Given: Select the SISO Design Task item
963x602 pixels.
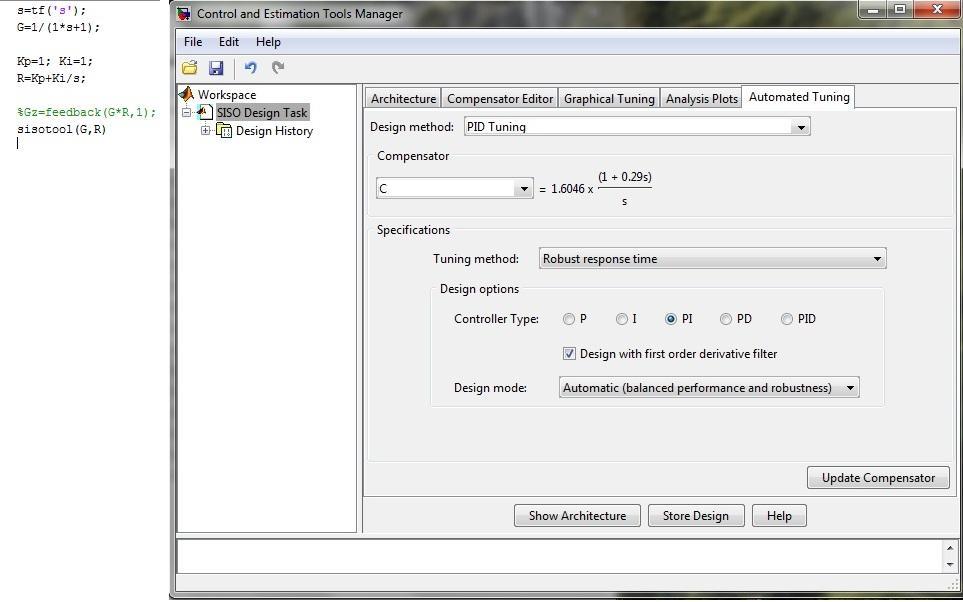Looking at the screenshot, I should [x=262, y=112].
